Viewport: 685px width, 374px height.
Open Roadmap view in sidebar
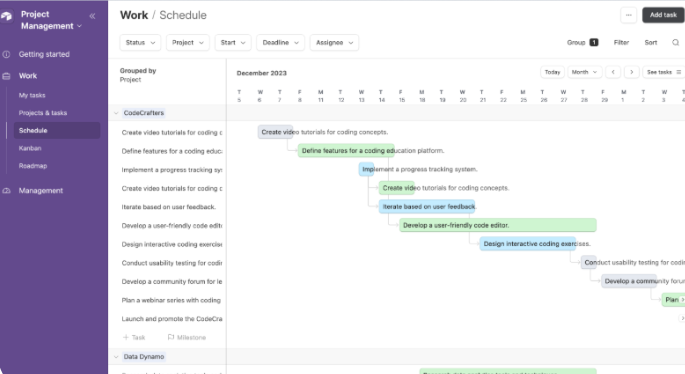click(33, 166)
